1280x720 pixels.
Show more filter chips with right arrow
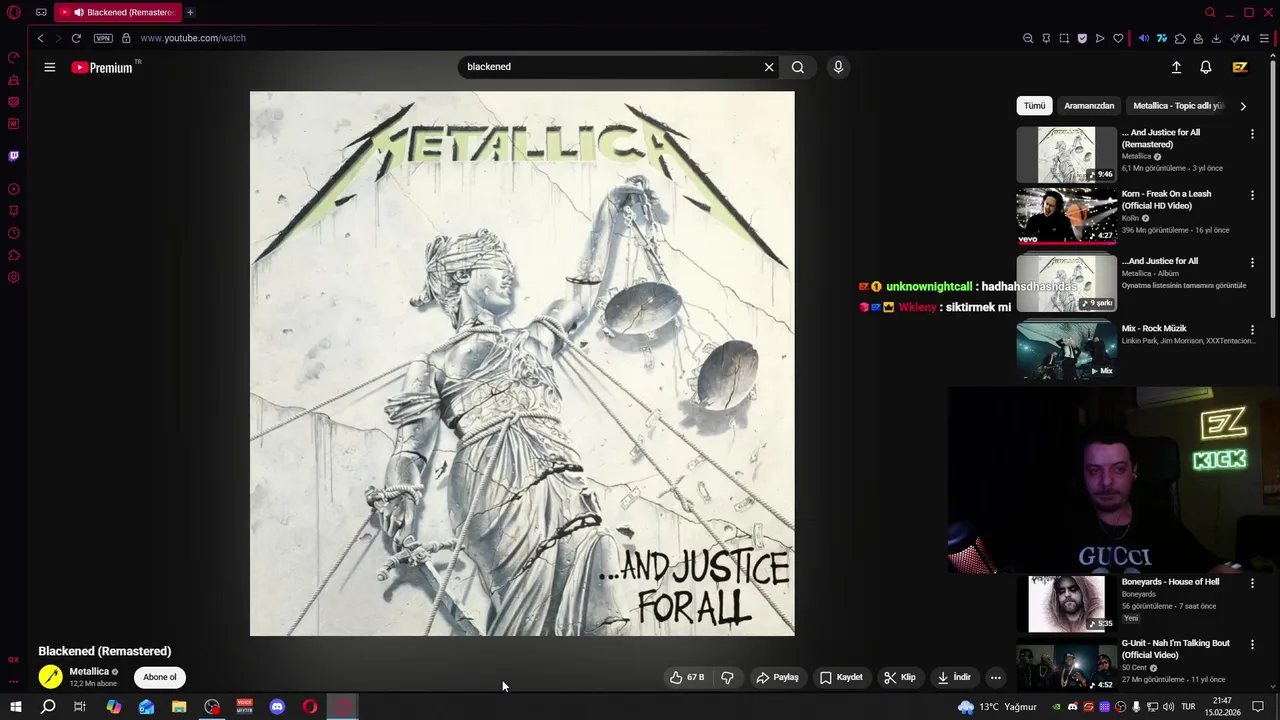(1243, 106)
